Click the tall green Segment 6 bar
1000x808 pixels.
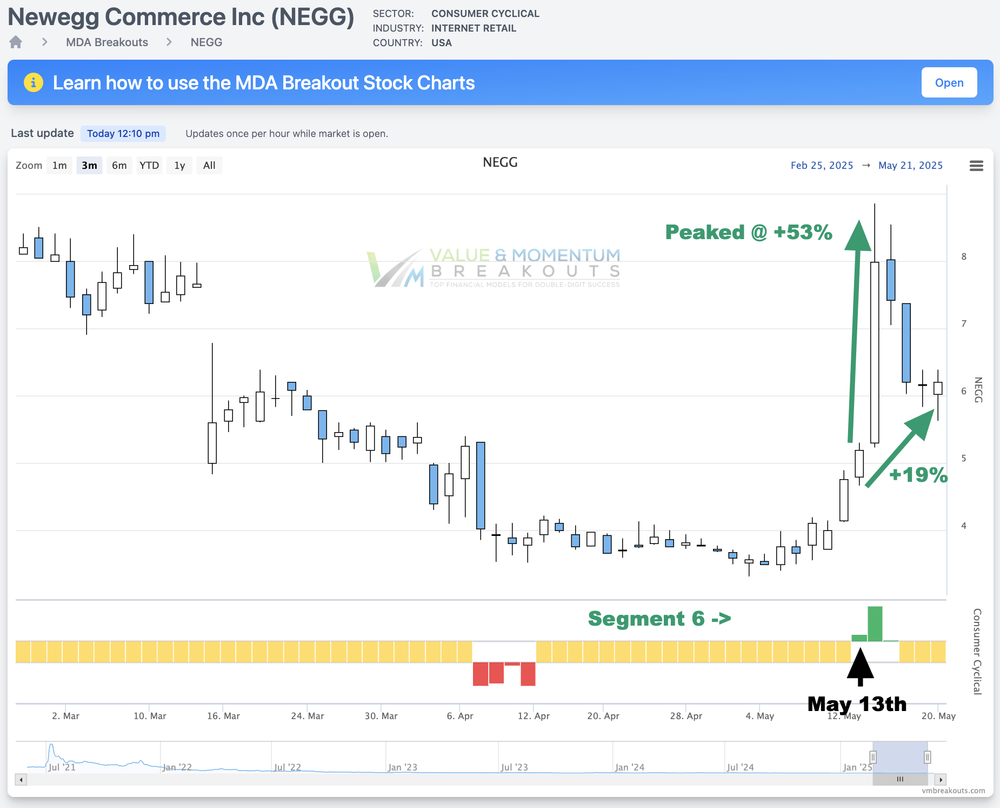875,624
